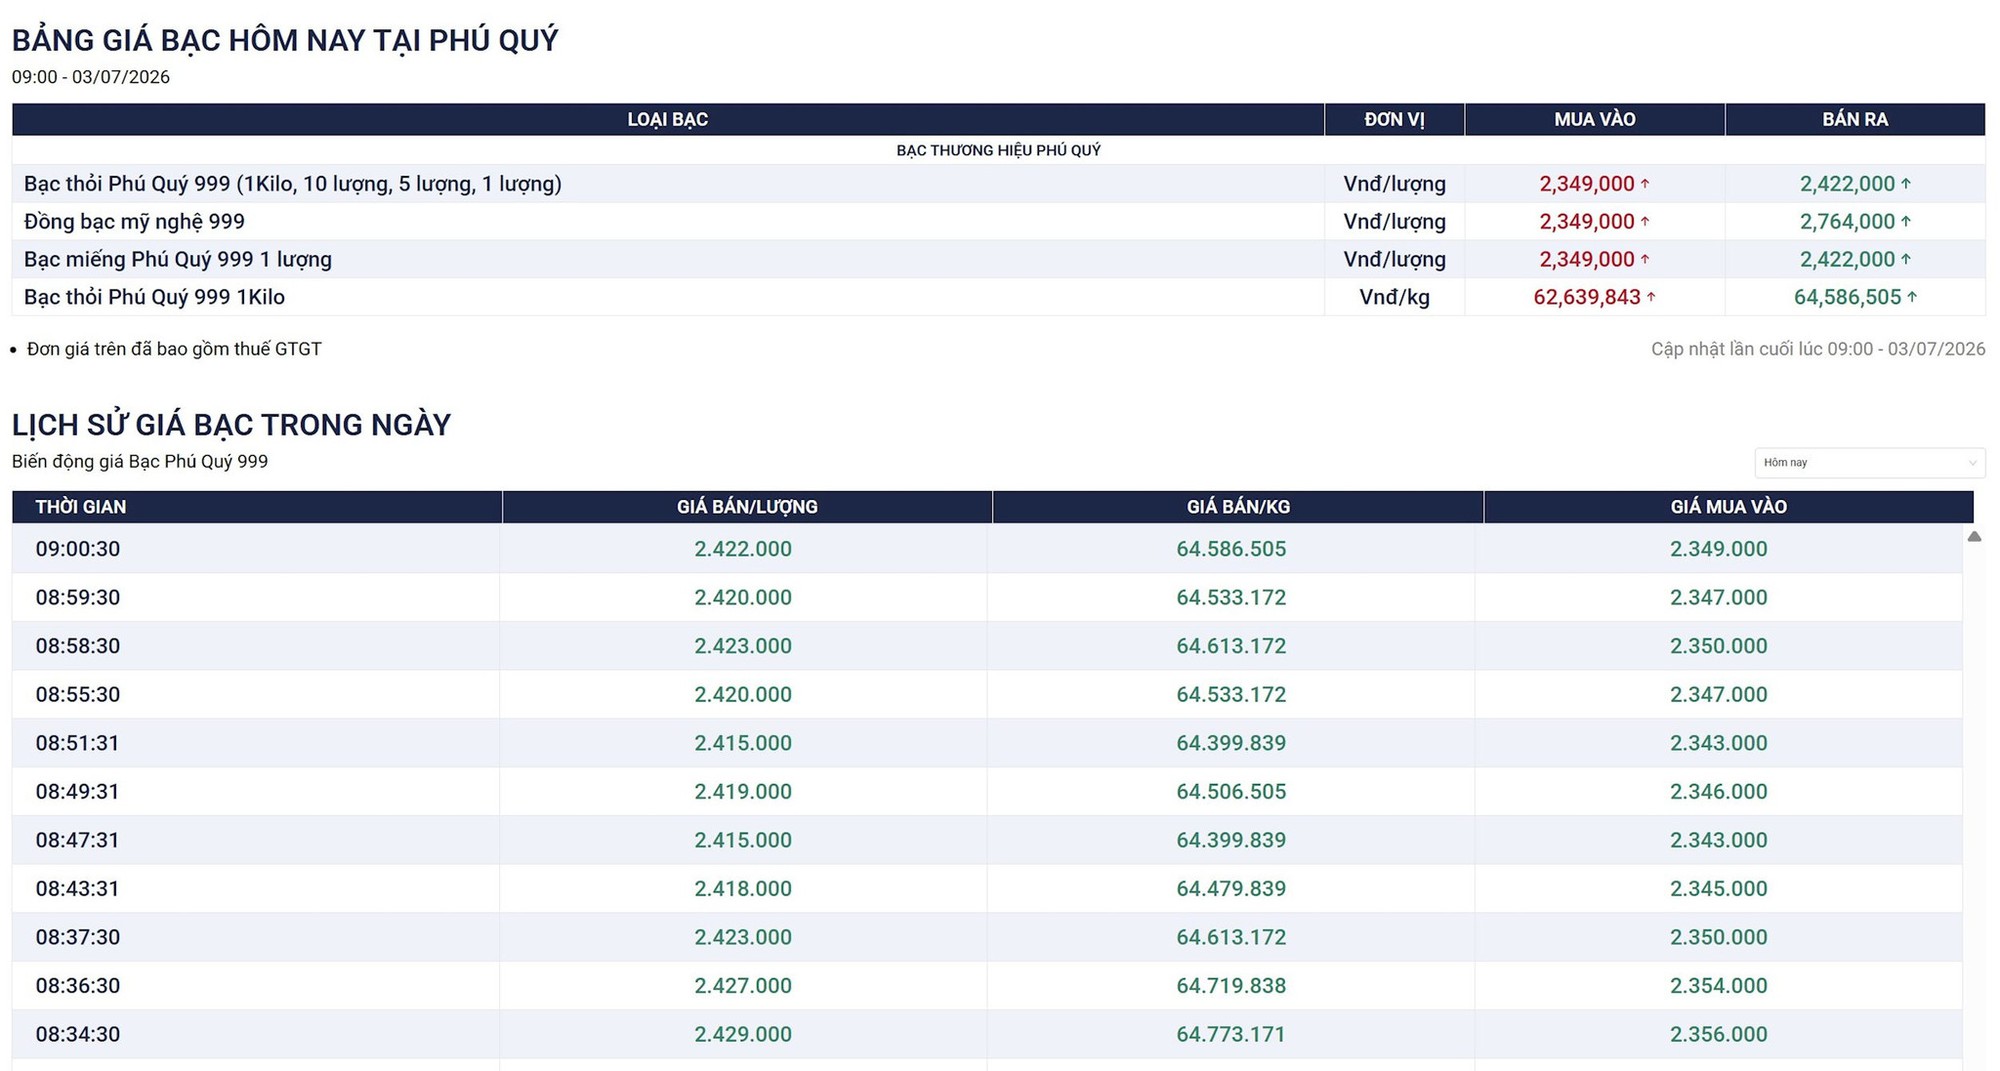Click up arrow next to Bạc thỏi 2,422,000 sell price
This screenshot has width=2000, height=1071.
click(1906, 184)
